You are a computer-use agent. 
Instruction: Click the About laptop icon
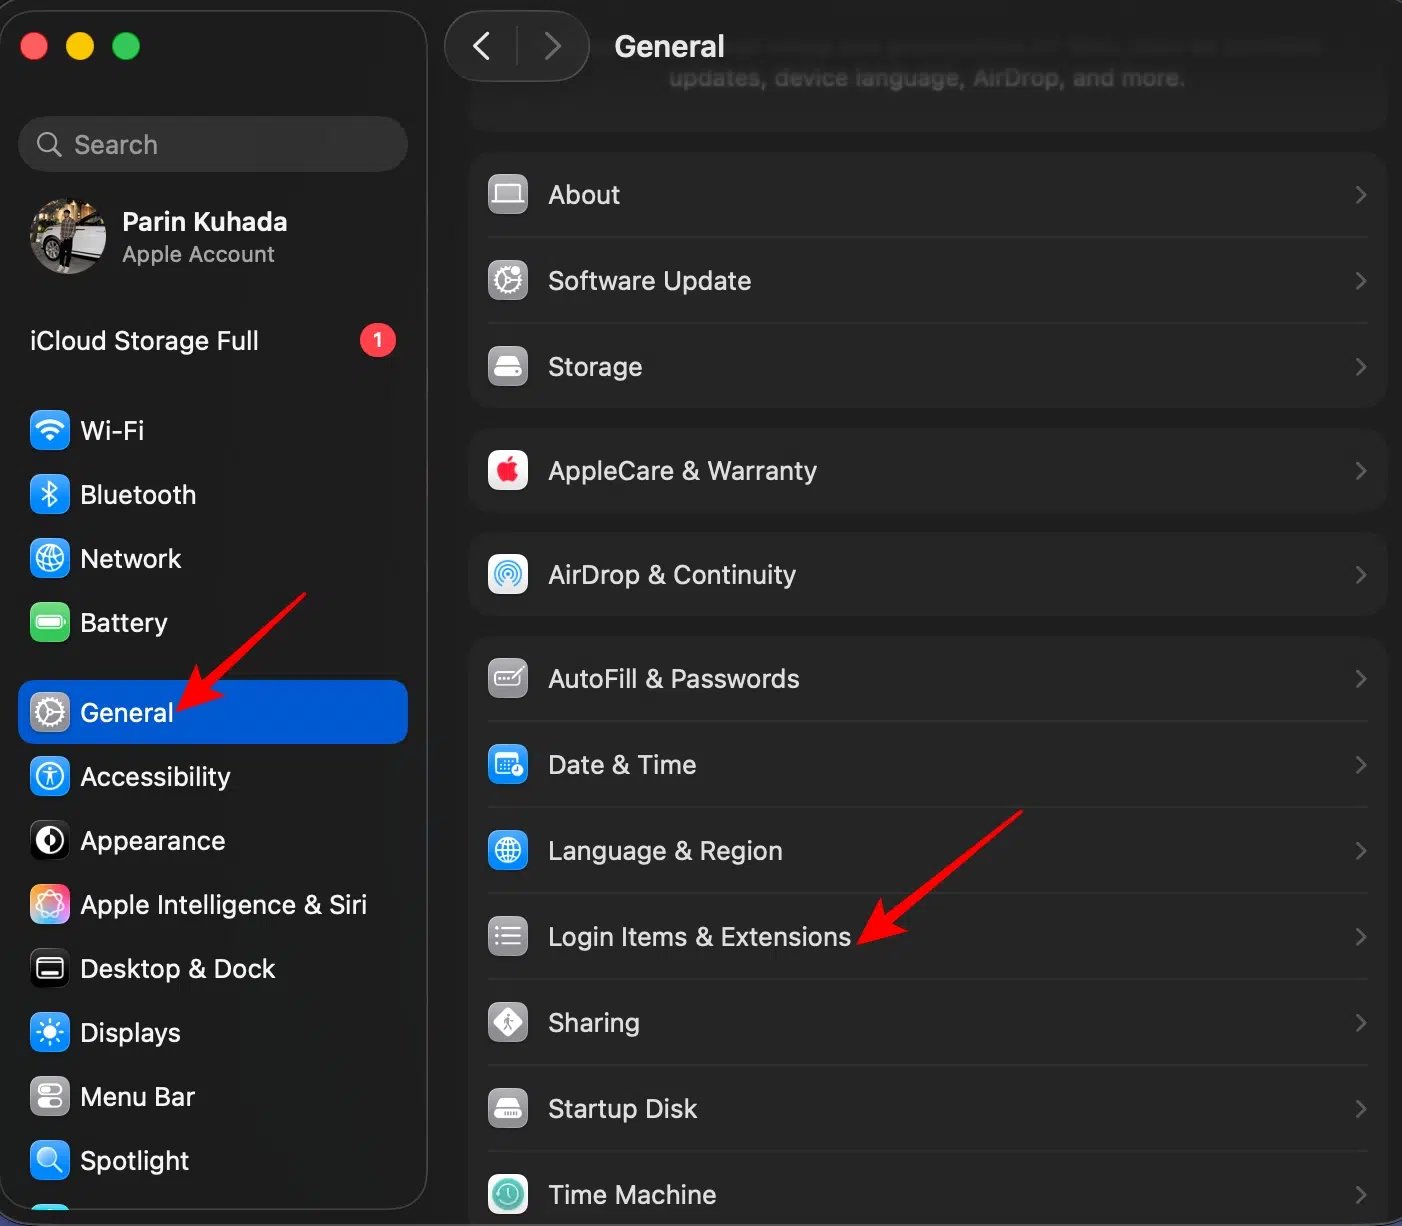pos(508,195)
